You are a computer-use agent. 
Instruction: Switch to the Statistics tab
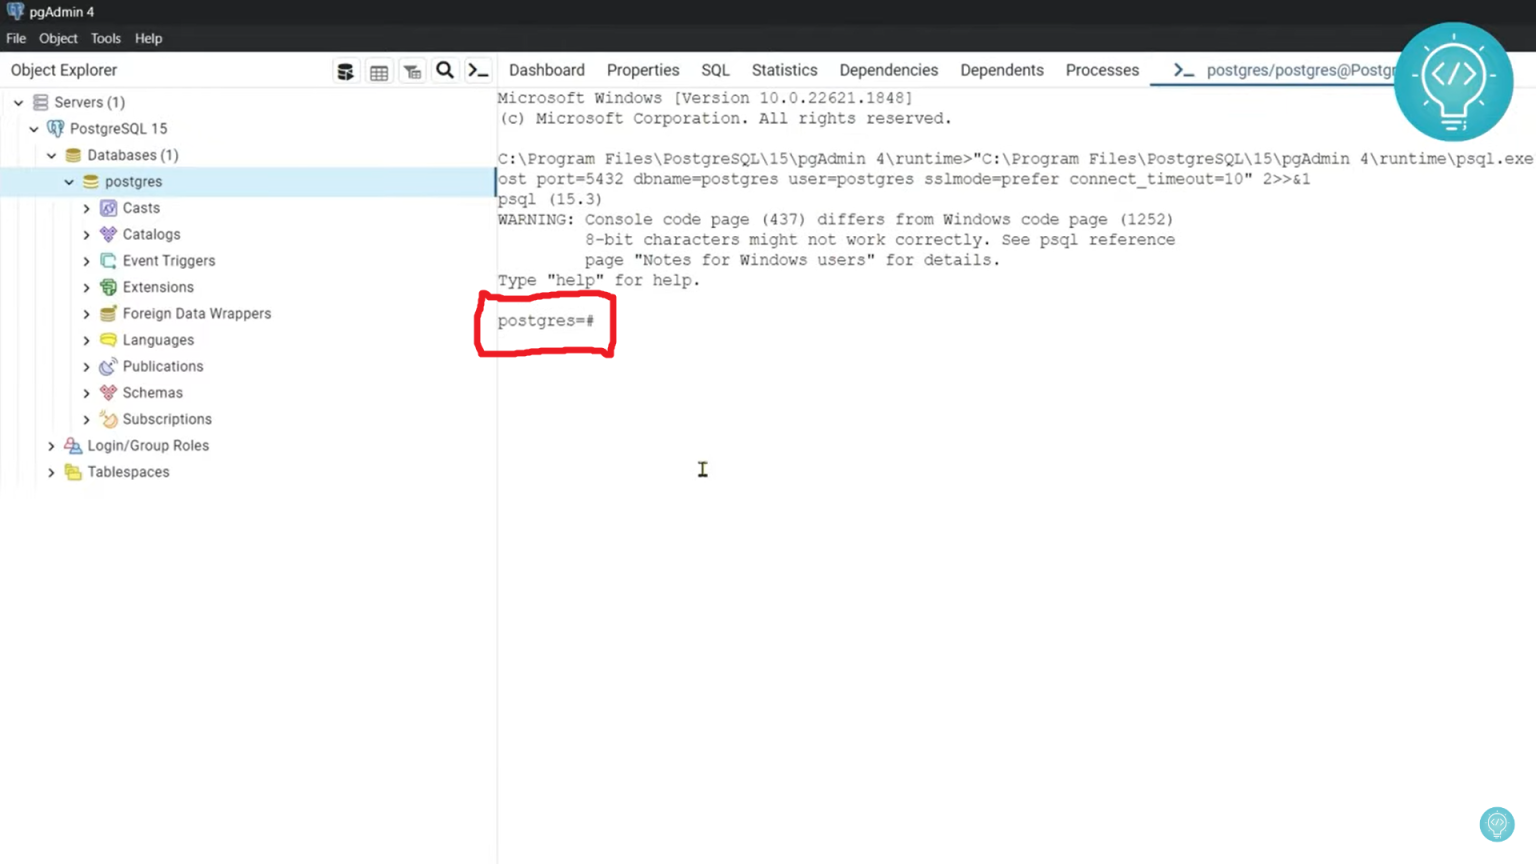pos(784,70)
